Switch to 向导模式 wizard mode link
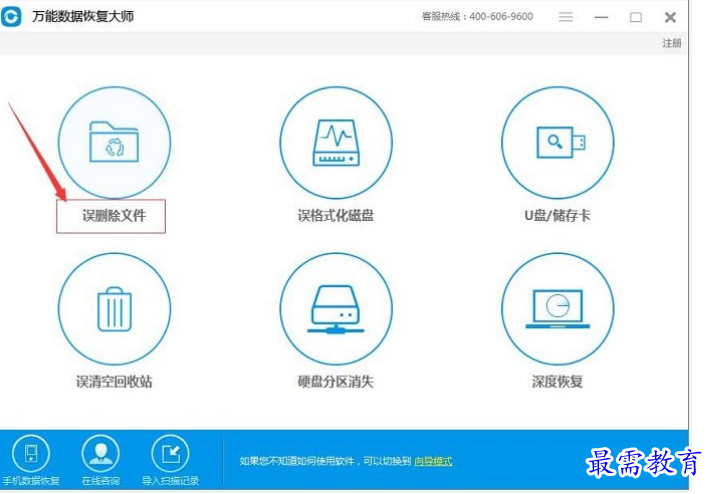This screenshot has width=710, height=494. click(433, 461)
